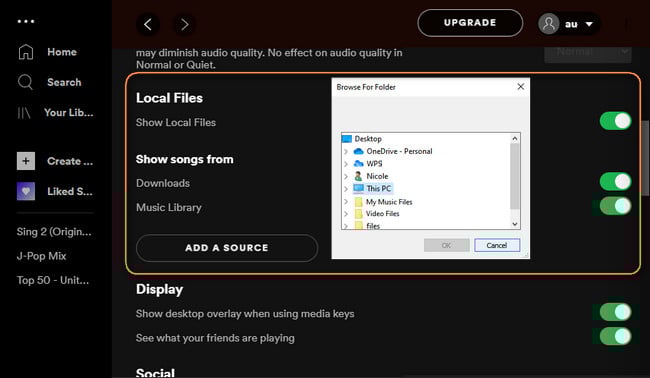The width and height of the screenshot is (650, 378).
Task: Click the folder tree scrollbar thumb
Action: click(515, 176)
